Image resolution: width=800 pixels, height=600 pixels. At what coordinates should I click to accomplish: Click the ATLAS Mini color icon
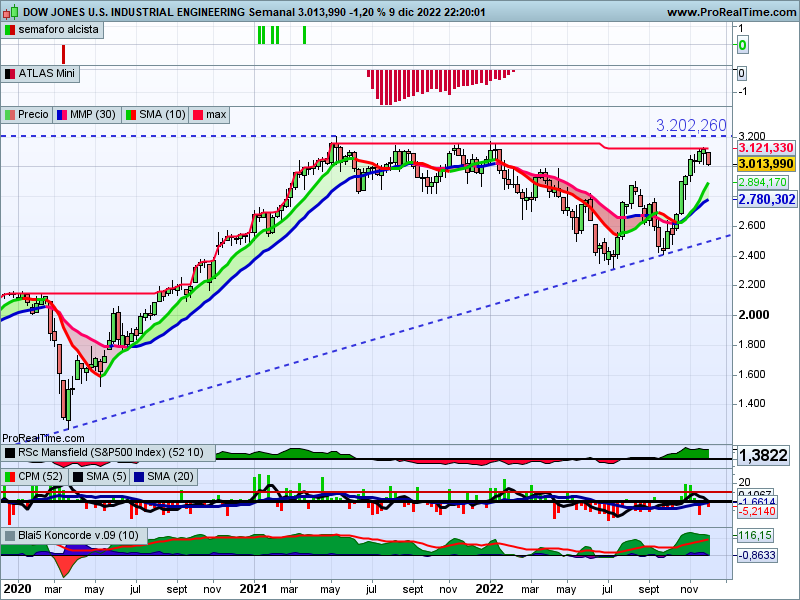tap(10, 74)
